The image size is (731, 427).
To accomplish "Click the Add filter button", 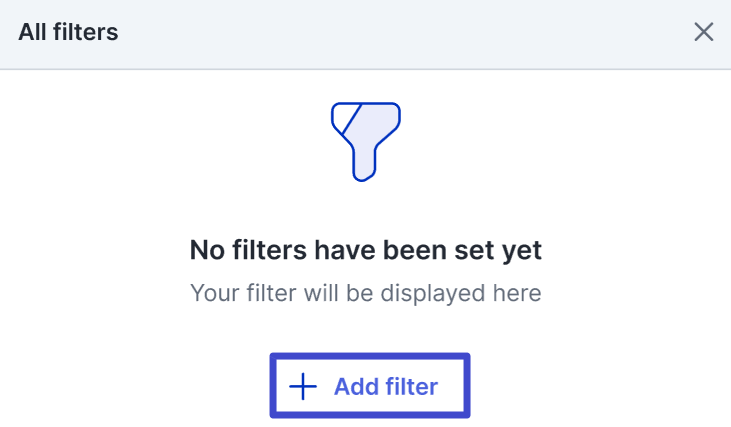I will (370, 386).
